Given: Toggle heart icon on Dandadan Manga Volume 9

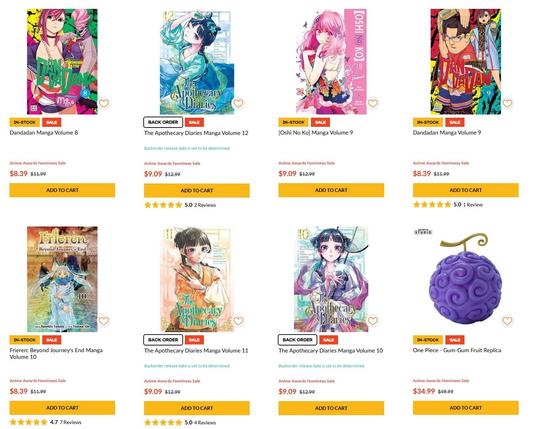Looking at the screenshot, I should pos(507,103).
